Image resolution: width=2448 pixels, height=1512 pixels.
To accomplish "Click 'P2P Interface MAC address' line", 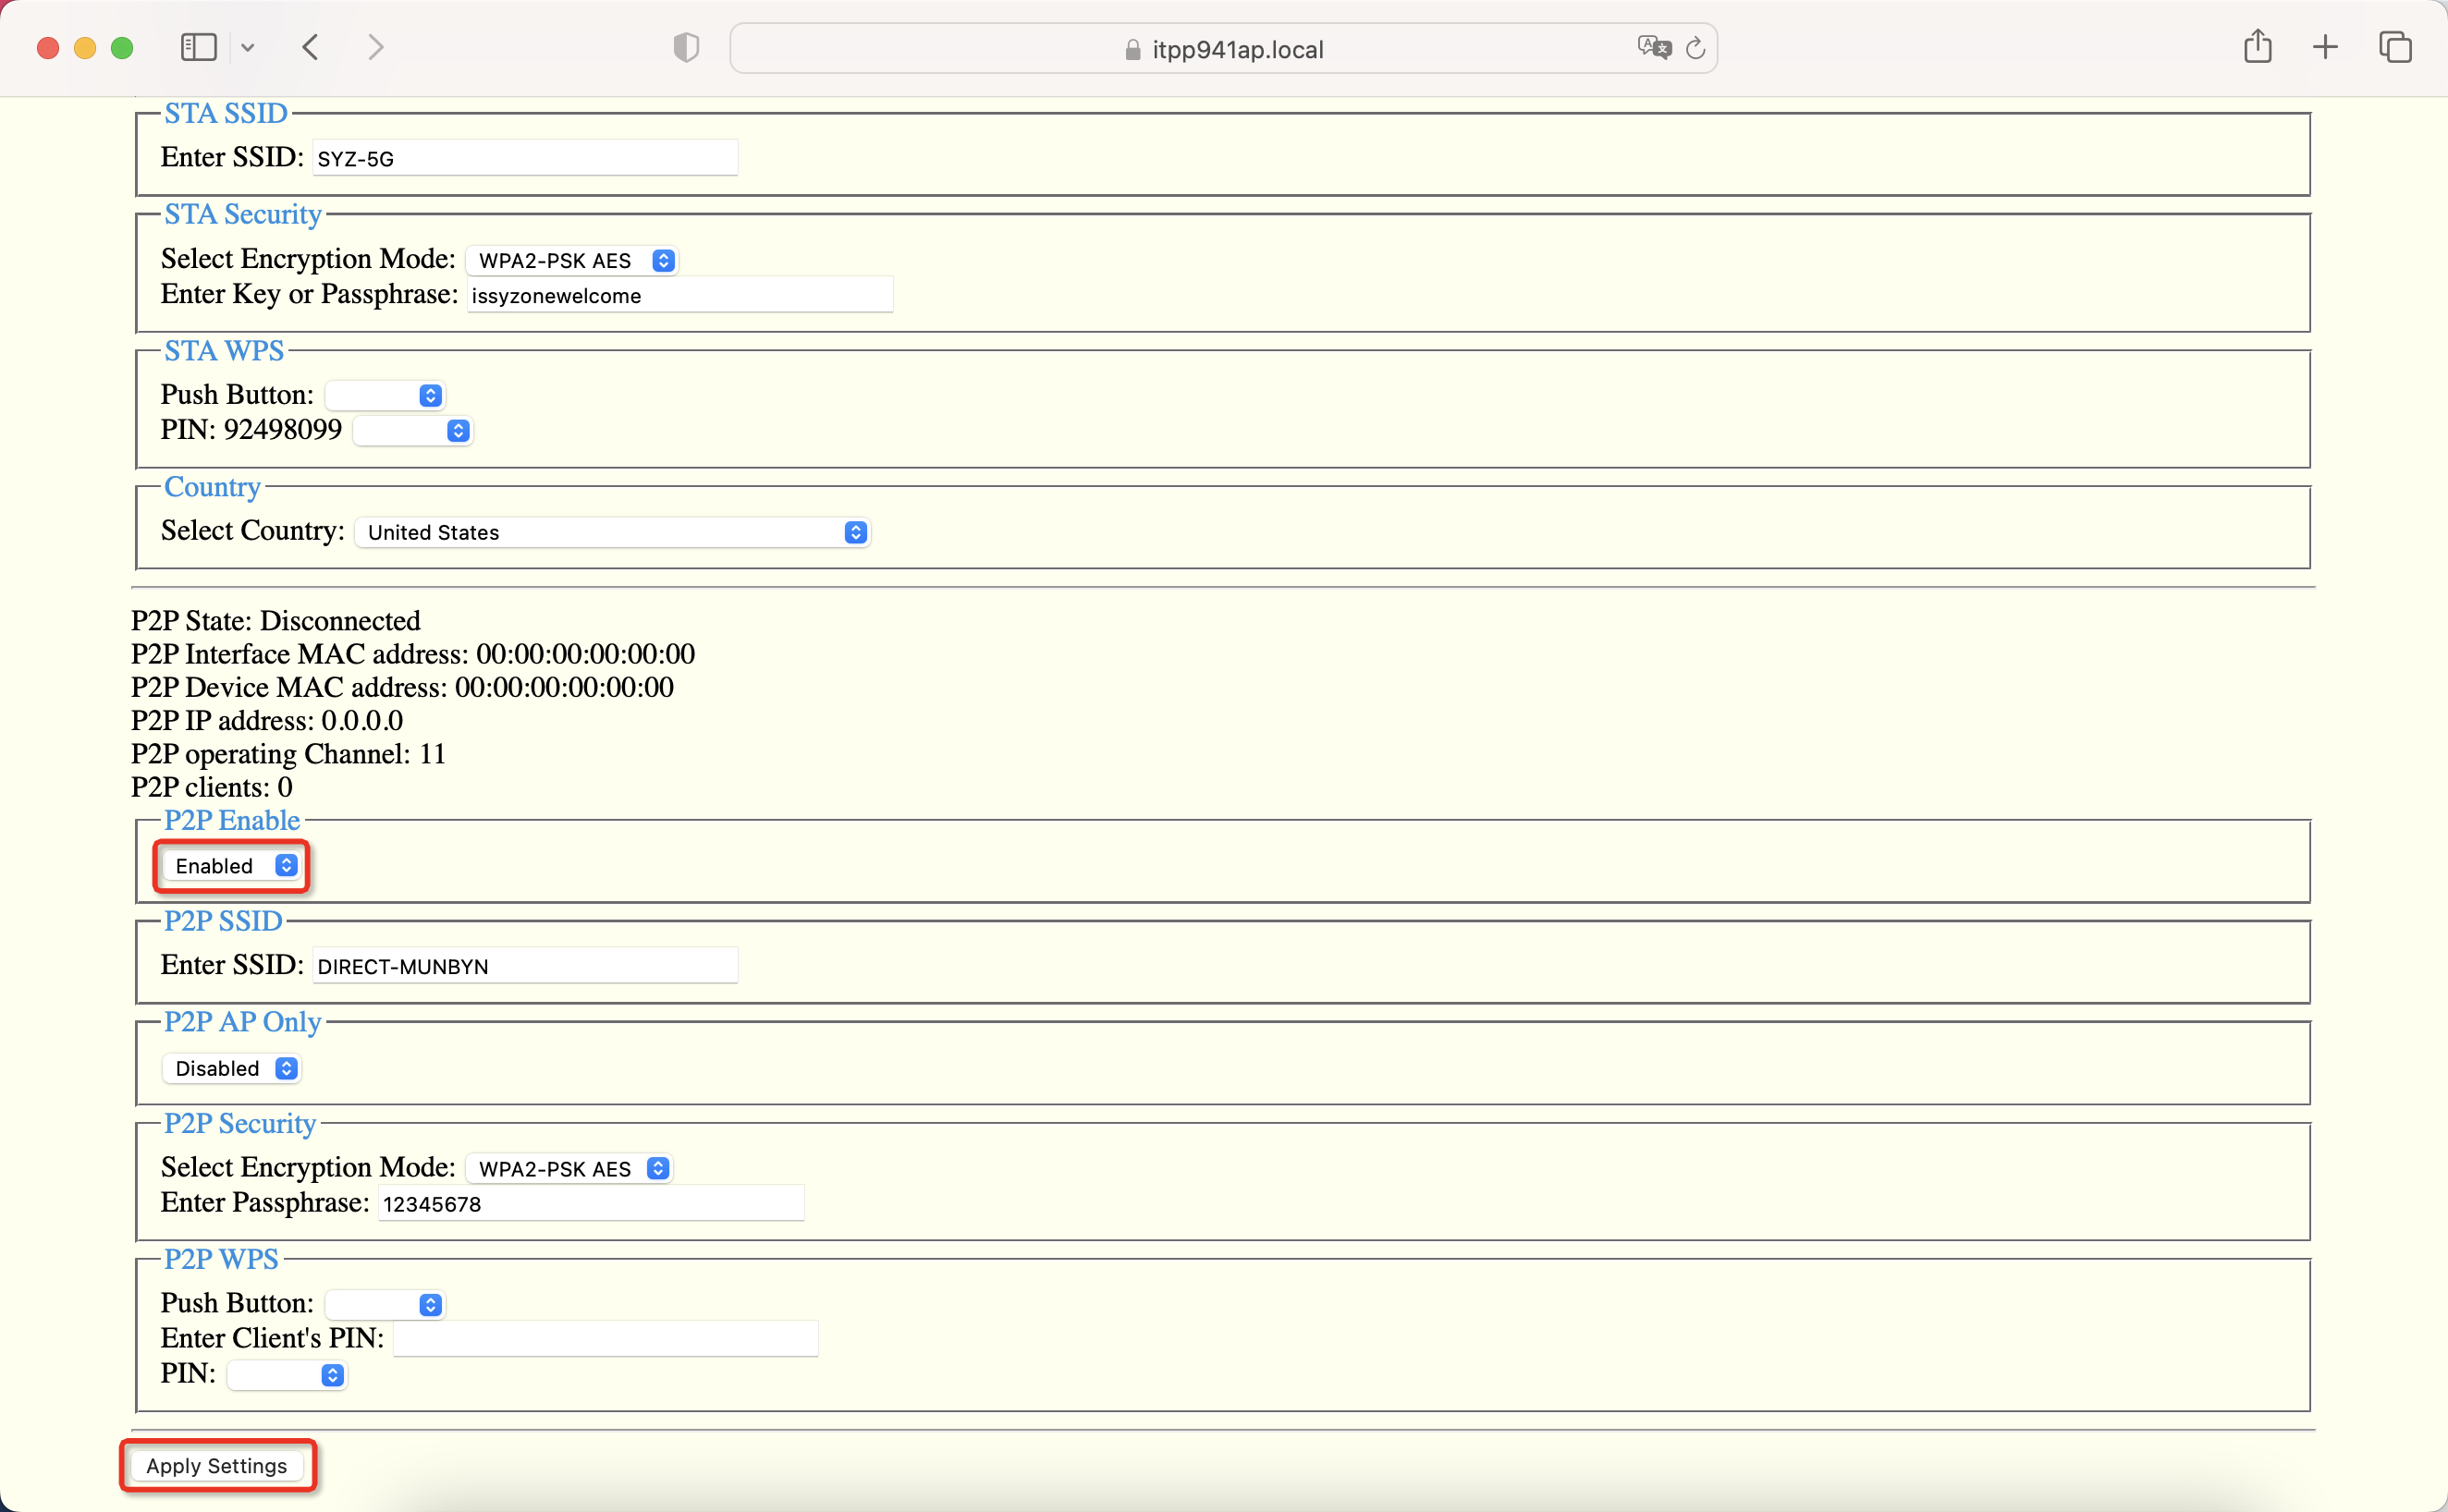I will [413, 654].
